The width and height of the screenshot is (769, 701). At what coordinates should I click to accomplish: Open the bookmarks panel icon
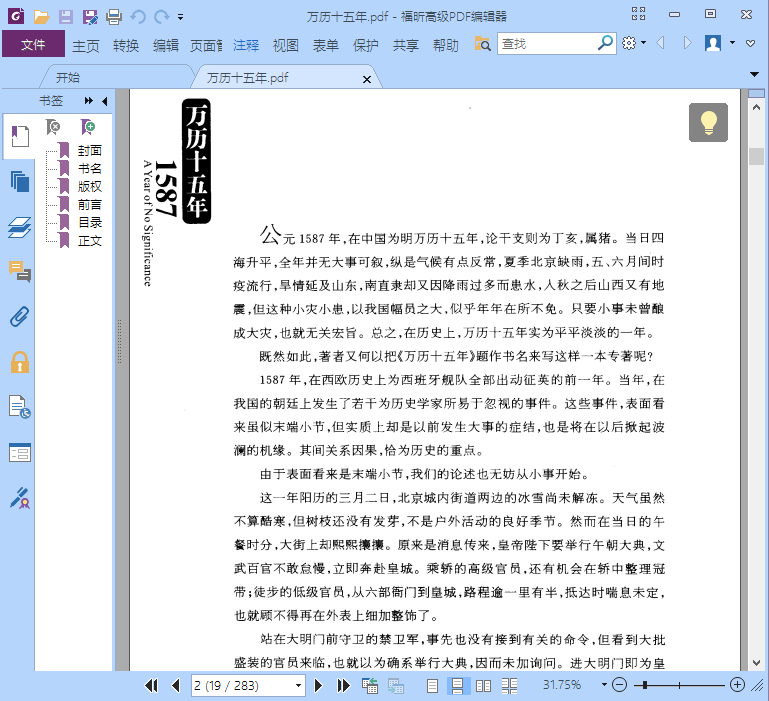(x=20, y=136)
